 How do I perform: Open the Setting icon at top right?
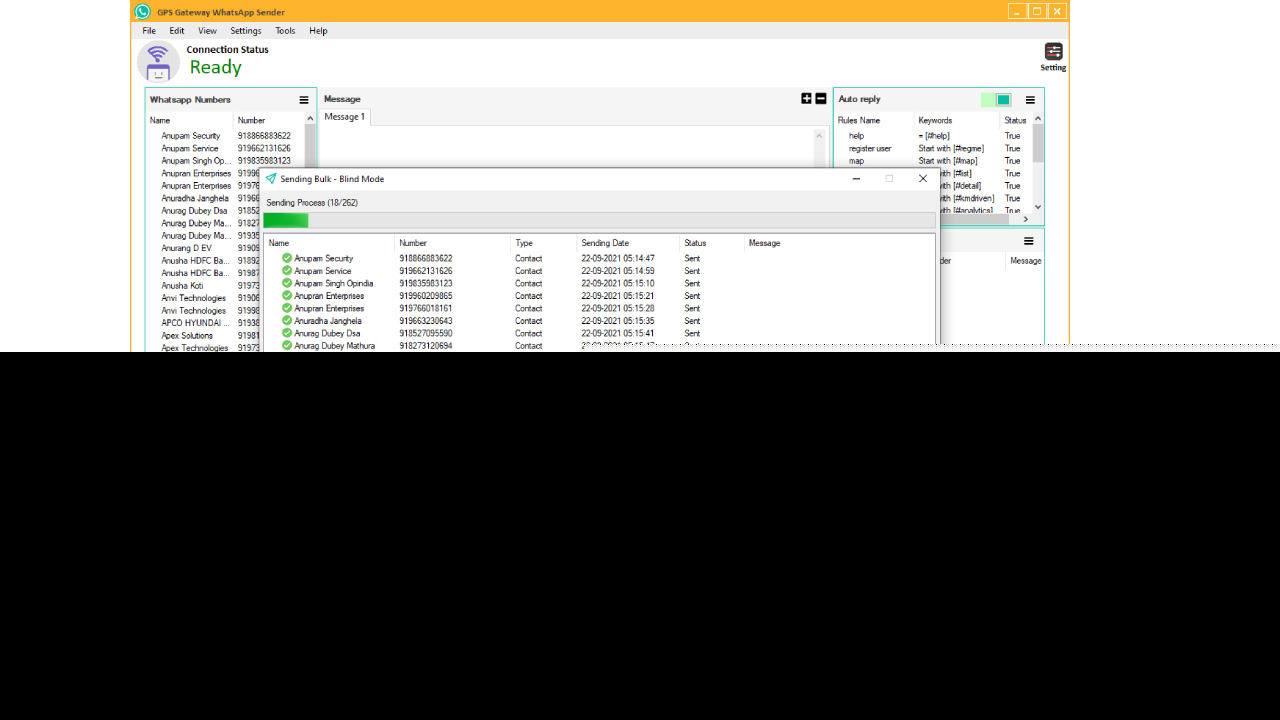click(x=1053, y=52)
